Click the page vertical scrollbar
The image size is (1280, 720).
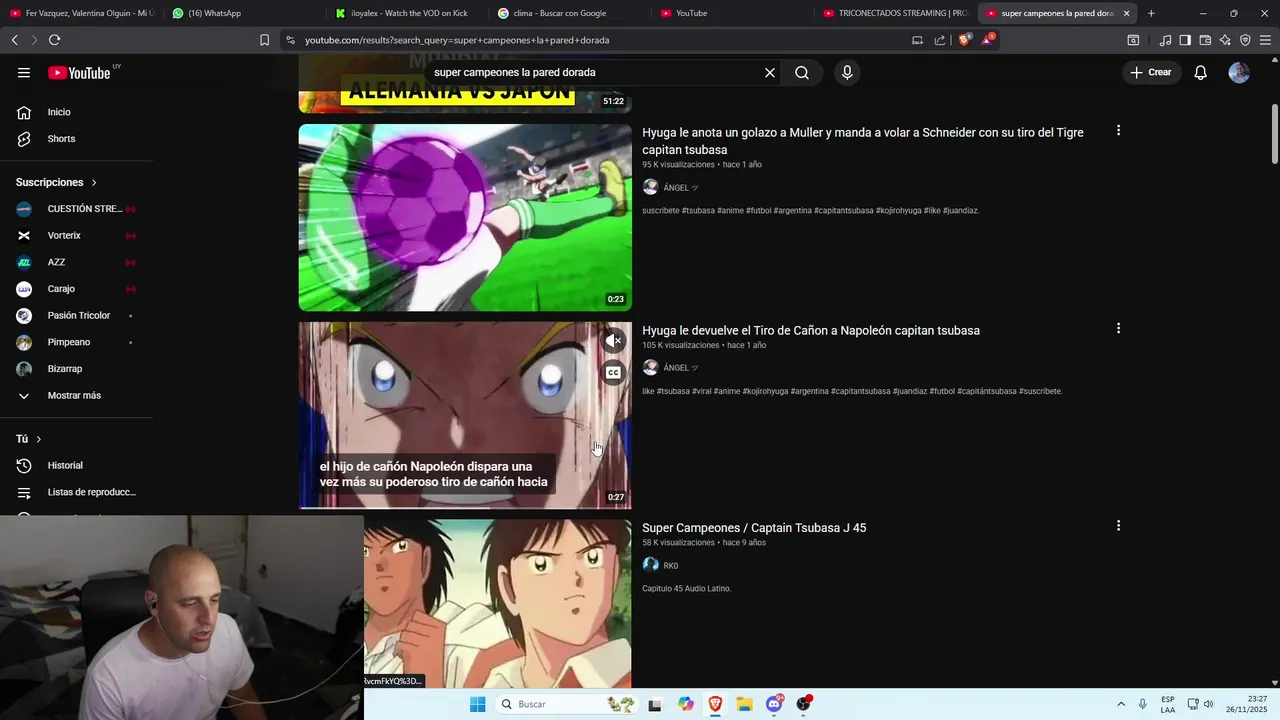click(1275, 135)
